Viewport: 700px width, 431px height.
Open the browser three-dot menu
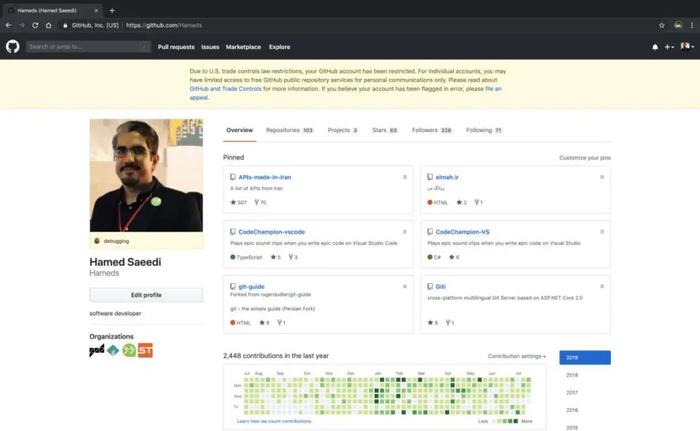pyautogui.click(x=692, y=25)
